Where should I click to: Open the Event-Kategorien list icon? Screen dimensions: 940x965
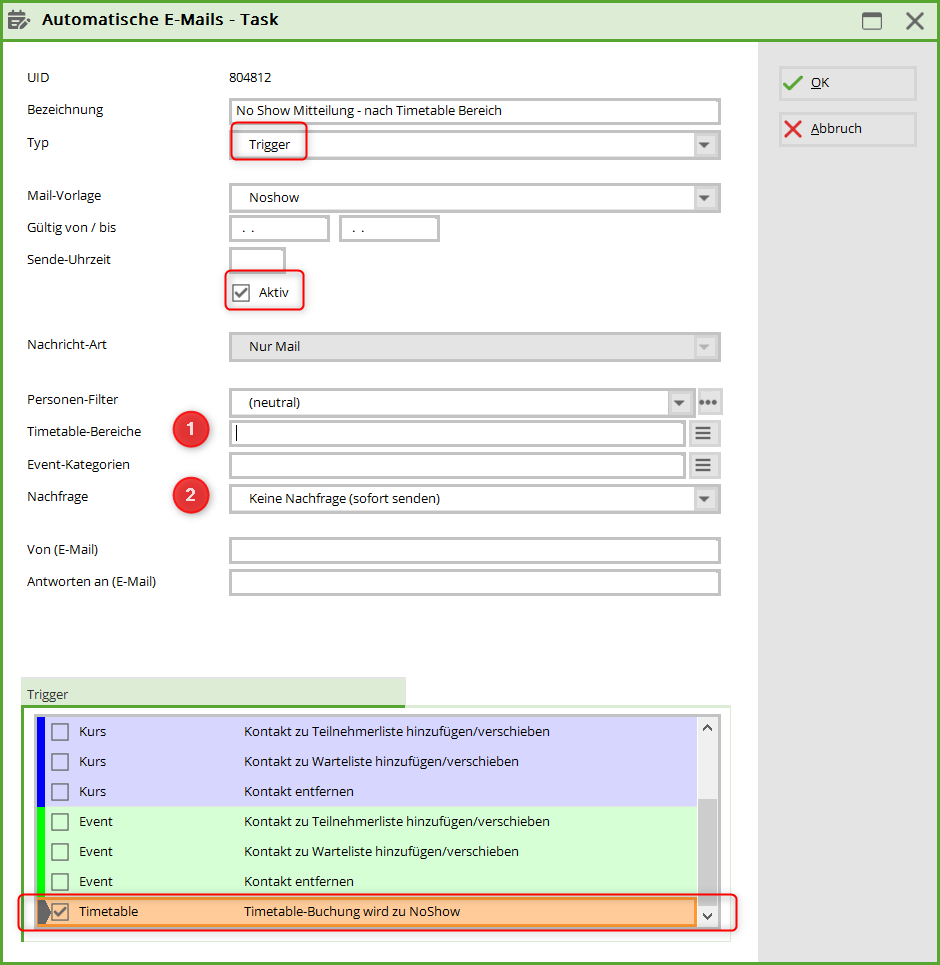[x=703, y=465]
